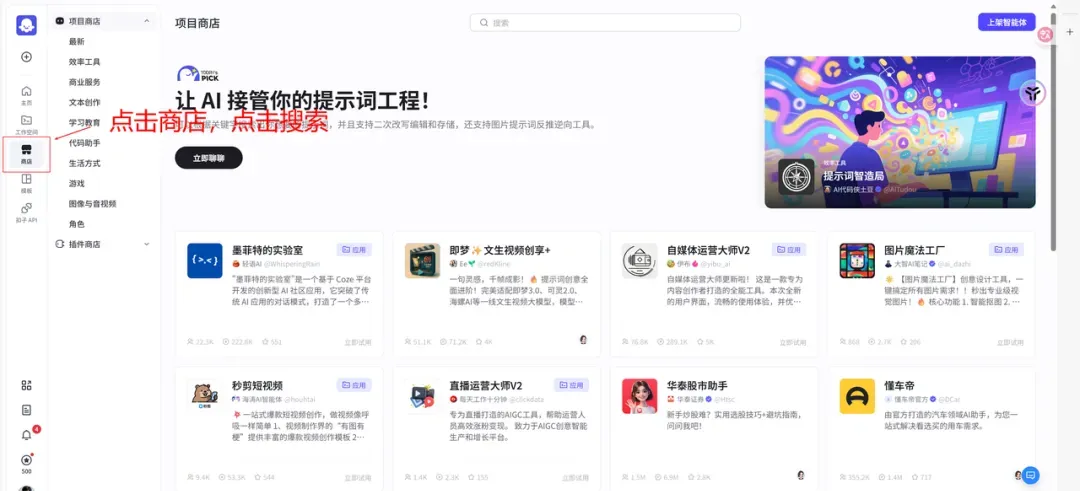1080x491 pixels.
Task: Click the 主页 home icon
Action: tap(26, 95)
